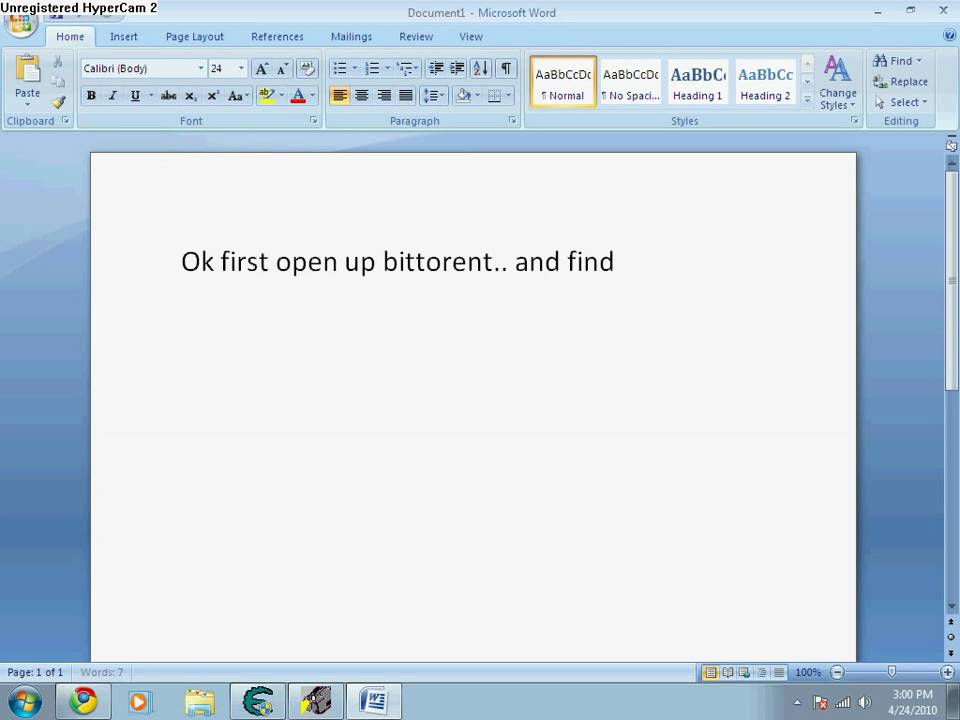
Task: Click the Bullets list icon
Action: point(340,68)
